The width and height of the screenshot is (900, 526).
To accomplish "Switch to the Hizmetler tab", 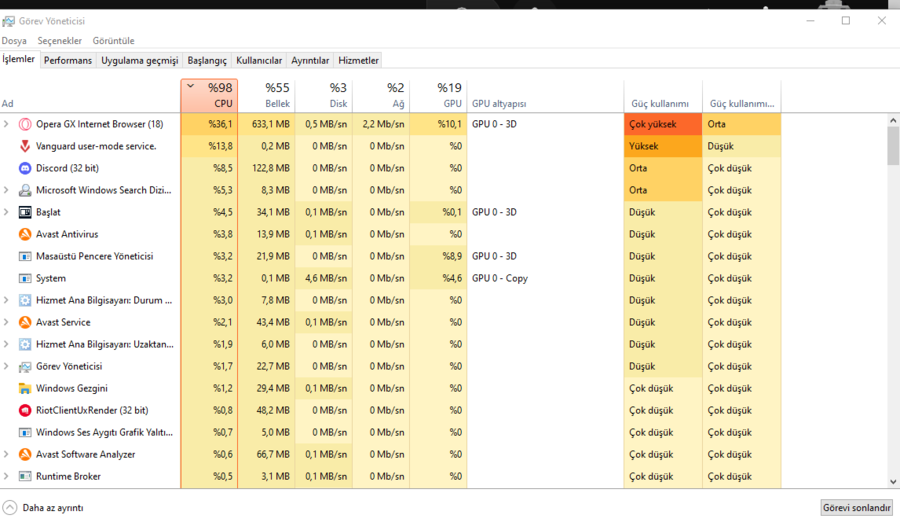I will [358, 60].
